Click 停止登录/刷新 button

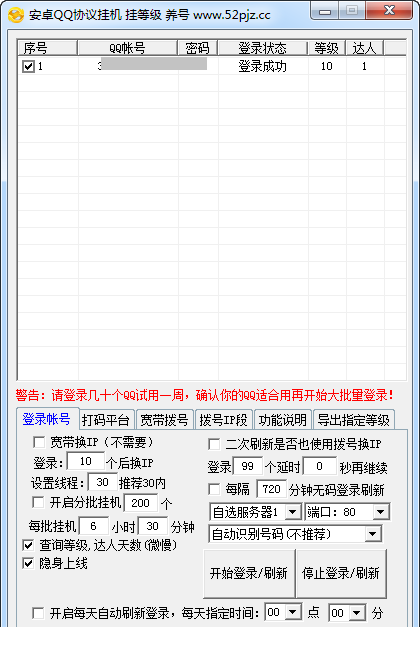pyautogui.click(x=341, y=573)
